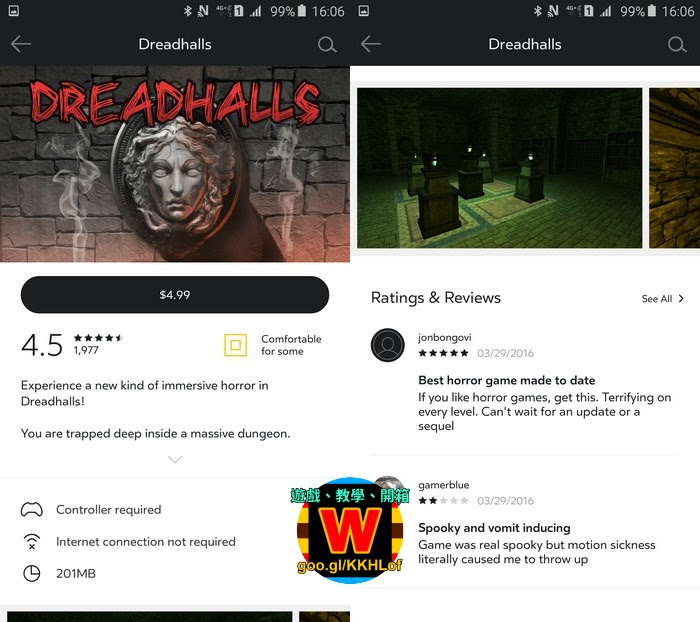This screenshot has height=622, width=700.
Task: Open the Dreadhalls cover banner image
Action: (x=175, y=164)
